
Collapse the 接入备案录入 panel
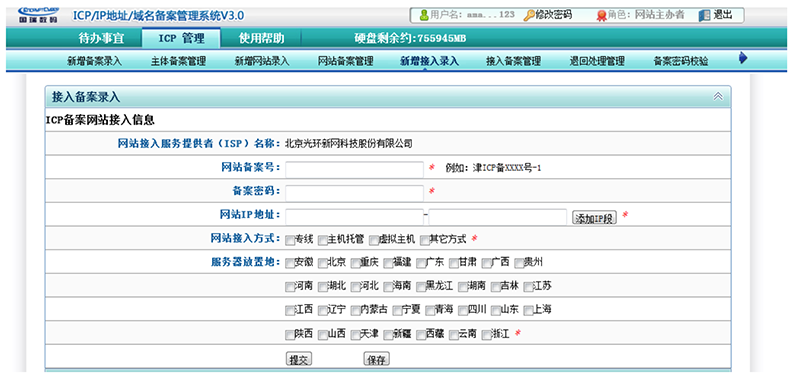click(x=718, y=96)
